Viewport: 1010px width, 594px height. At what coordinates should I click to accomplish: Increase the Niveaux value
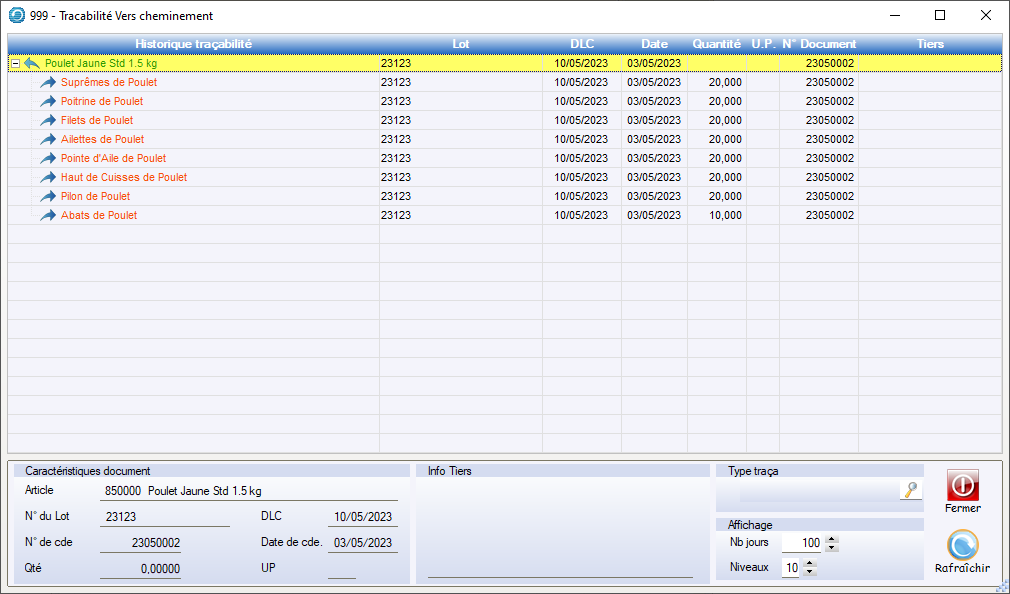click(x=810, y=563)
